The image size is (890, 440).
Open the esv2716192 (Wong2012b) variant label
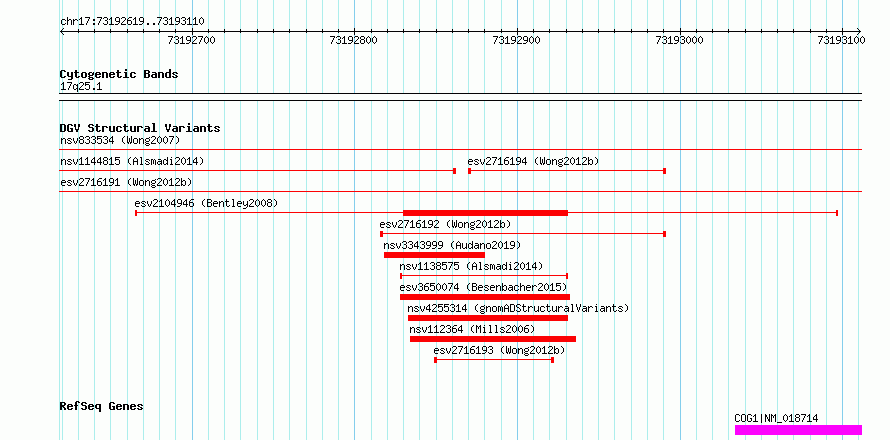tap(446, 224)
